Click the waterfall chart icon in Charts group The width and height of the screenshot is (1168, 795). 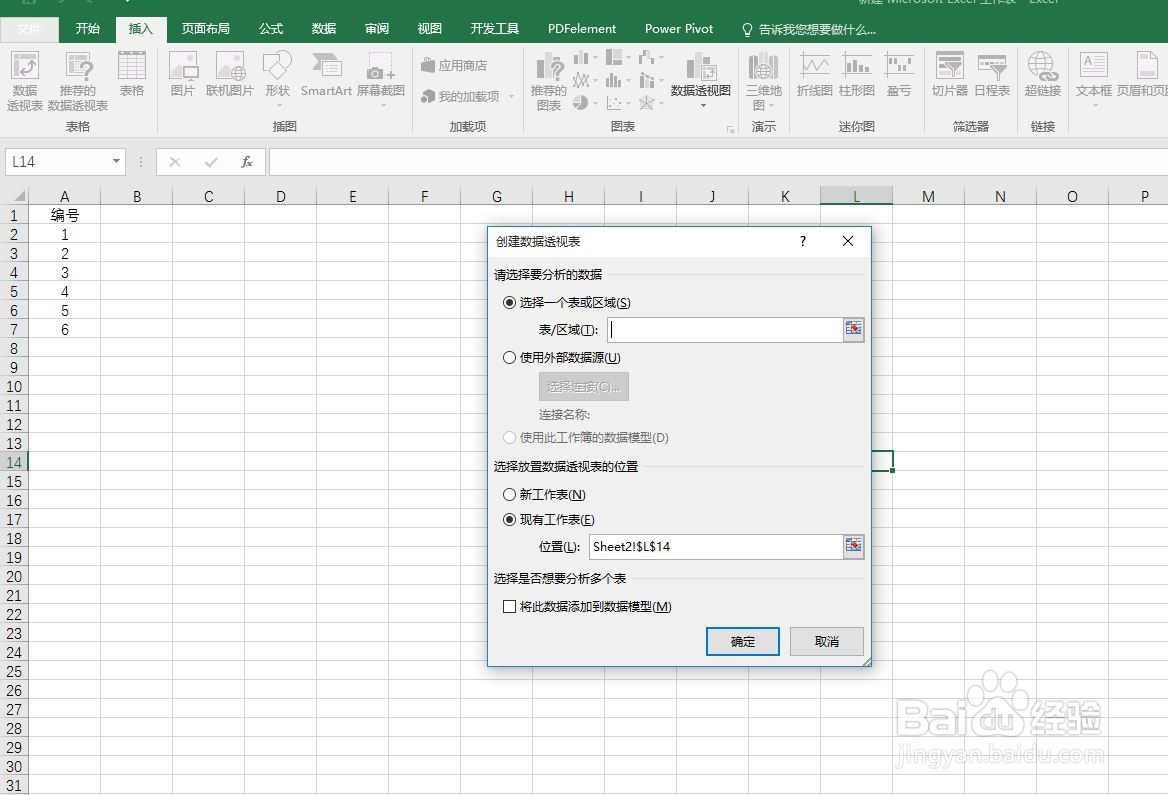pyautogui.click(x=646, y=58)
